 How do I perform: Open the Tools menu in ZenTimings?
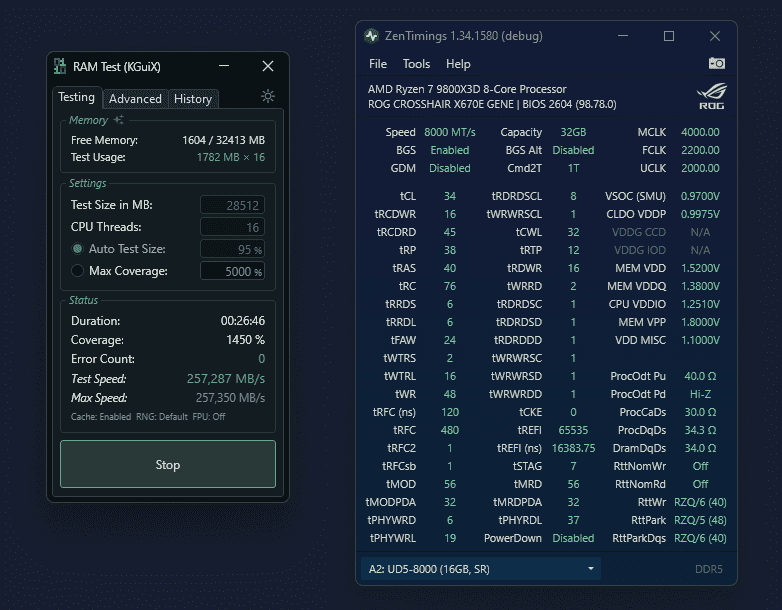(x=416, y=64)
